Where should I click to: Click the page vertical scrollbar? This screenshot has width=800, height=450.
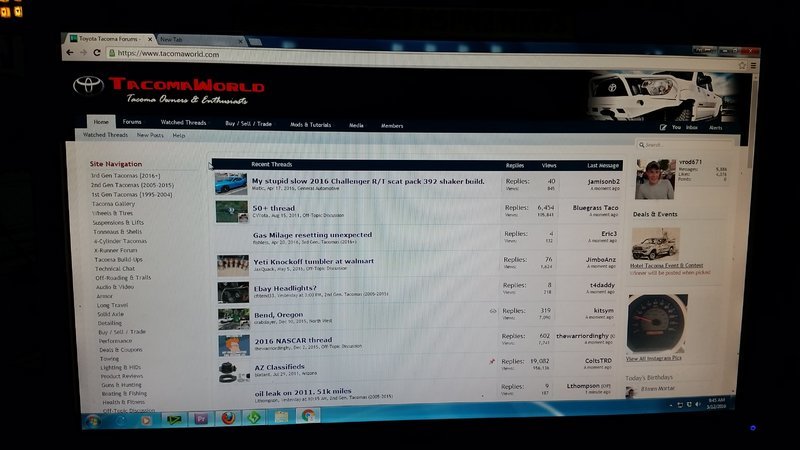point(749,122)
